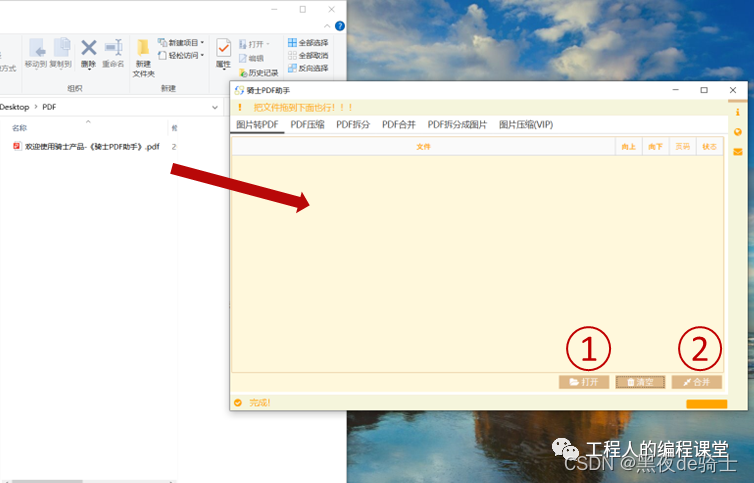Click the 合并 (Merge) button in PDF helper
The width and height of the screenshot is (754, 483).
697,382
